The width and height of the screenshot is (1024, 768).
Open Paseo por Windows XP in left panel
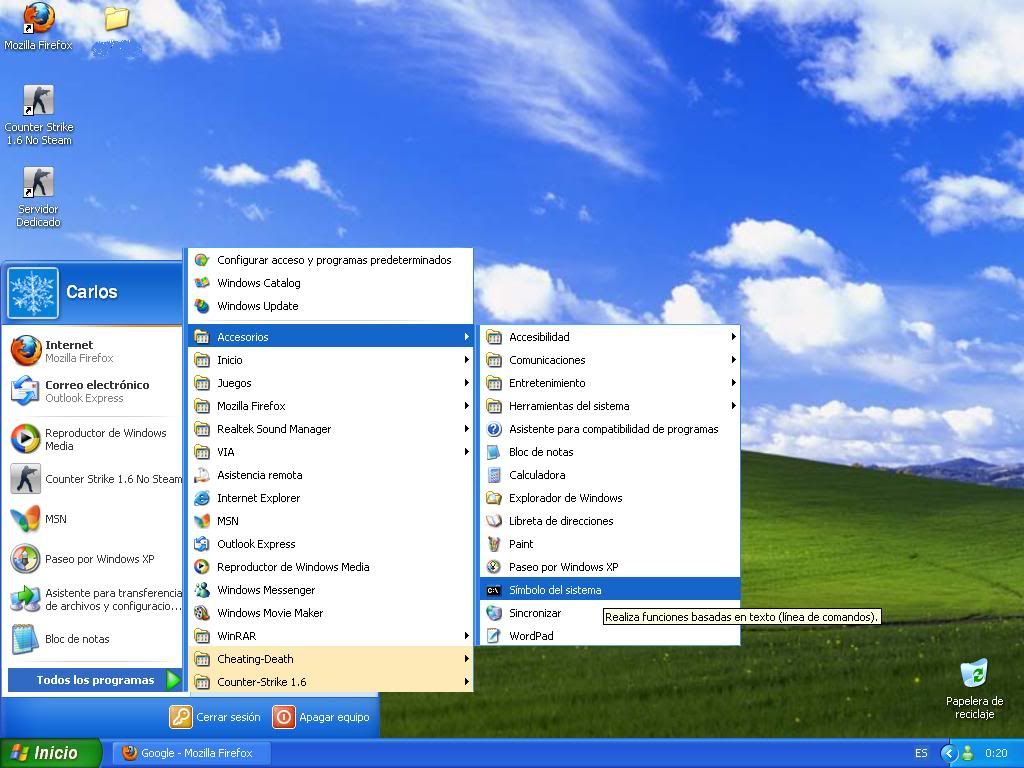click(x=93, y=559)
